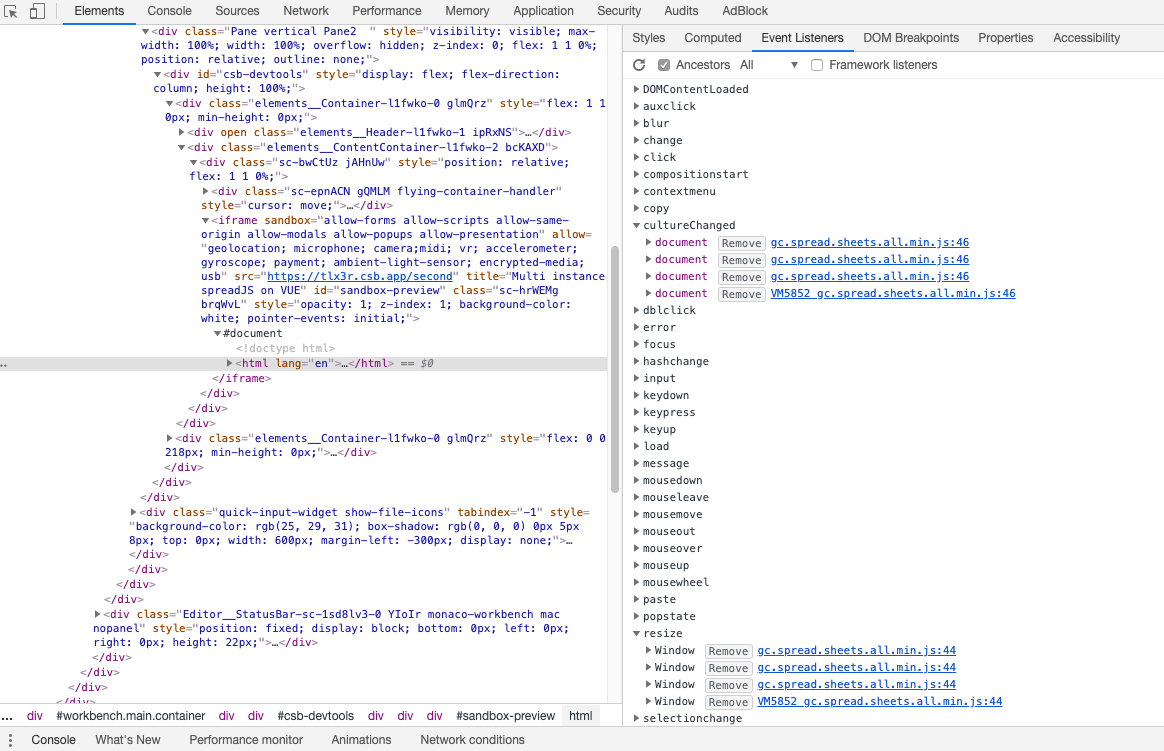The image size is (1164, 751).
Task: Open the Computed styles tab
Action: (x=712, y=38)
